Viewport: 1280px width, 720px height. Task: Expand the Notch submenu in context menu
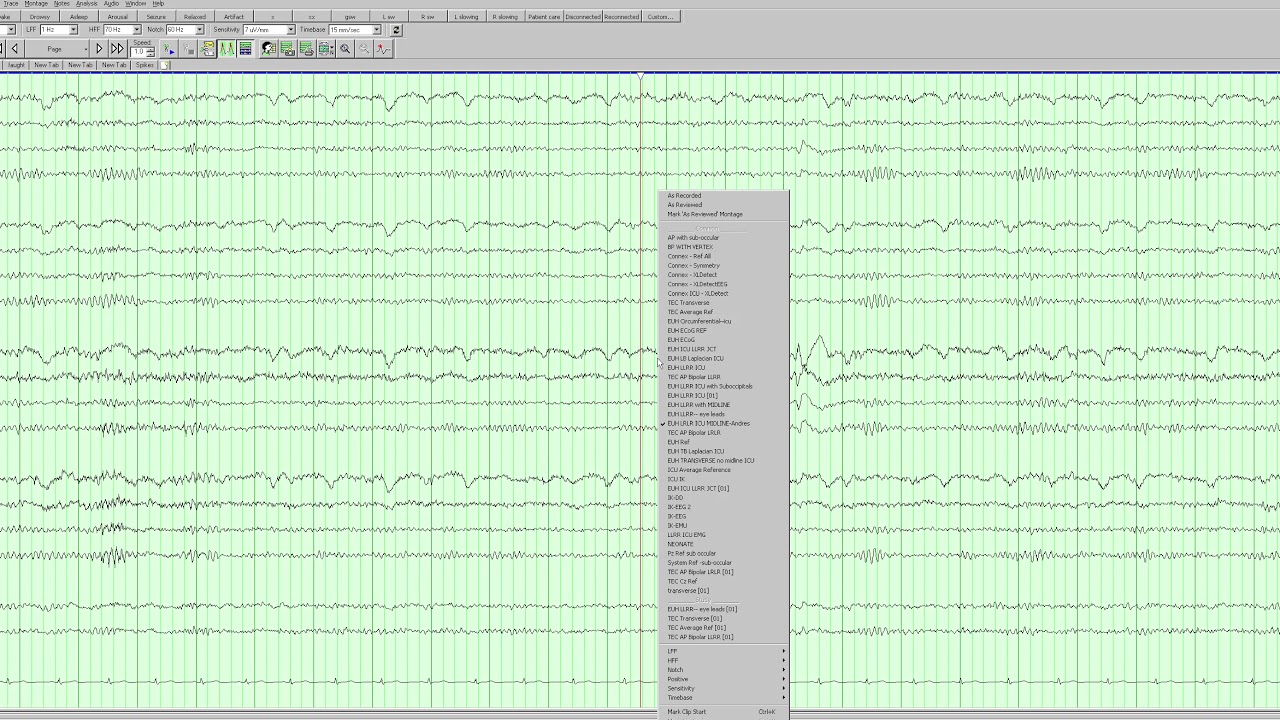click(x=726, y=670)
